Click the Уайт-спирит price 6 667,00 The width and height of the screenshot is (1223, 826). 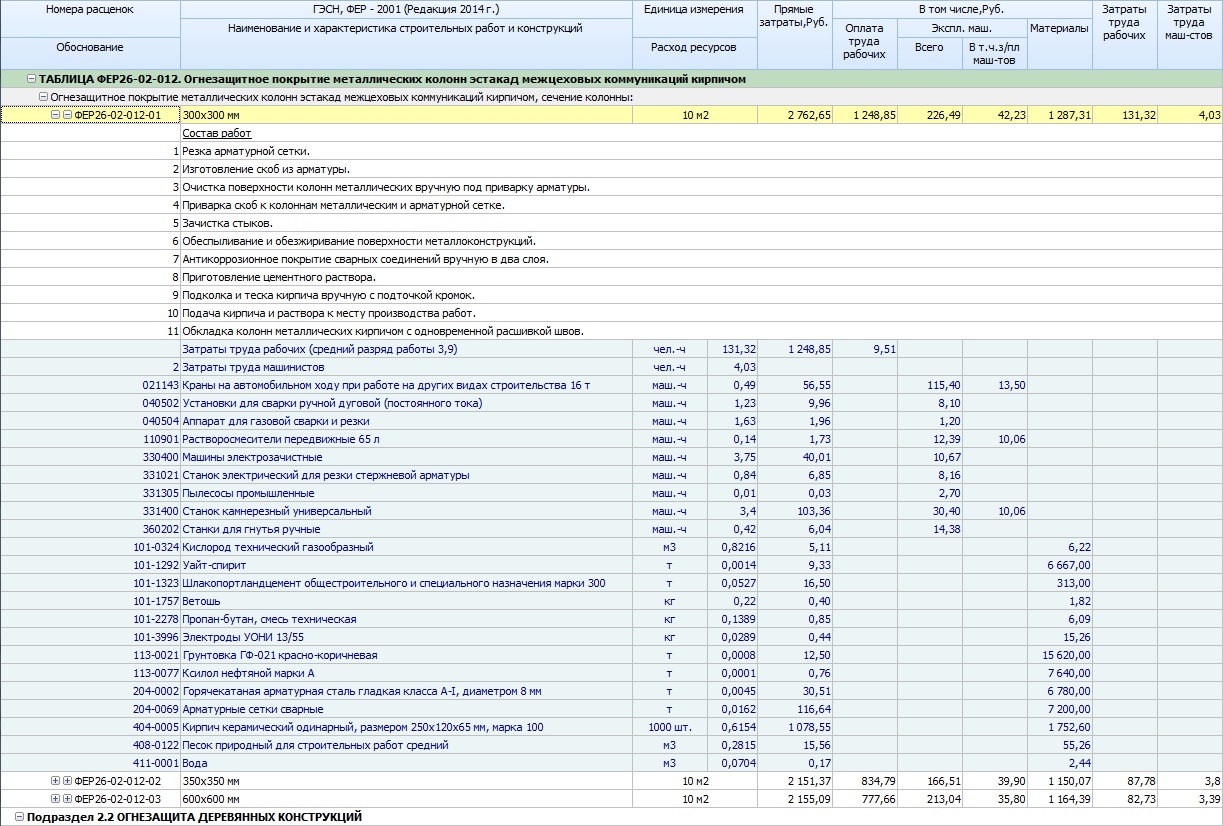(1068, 565)
